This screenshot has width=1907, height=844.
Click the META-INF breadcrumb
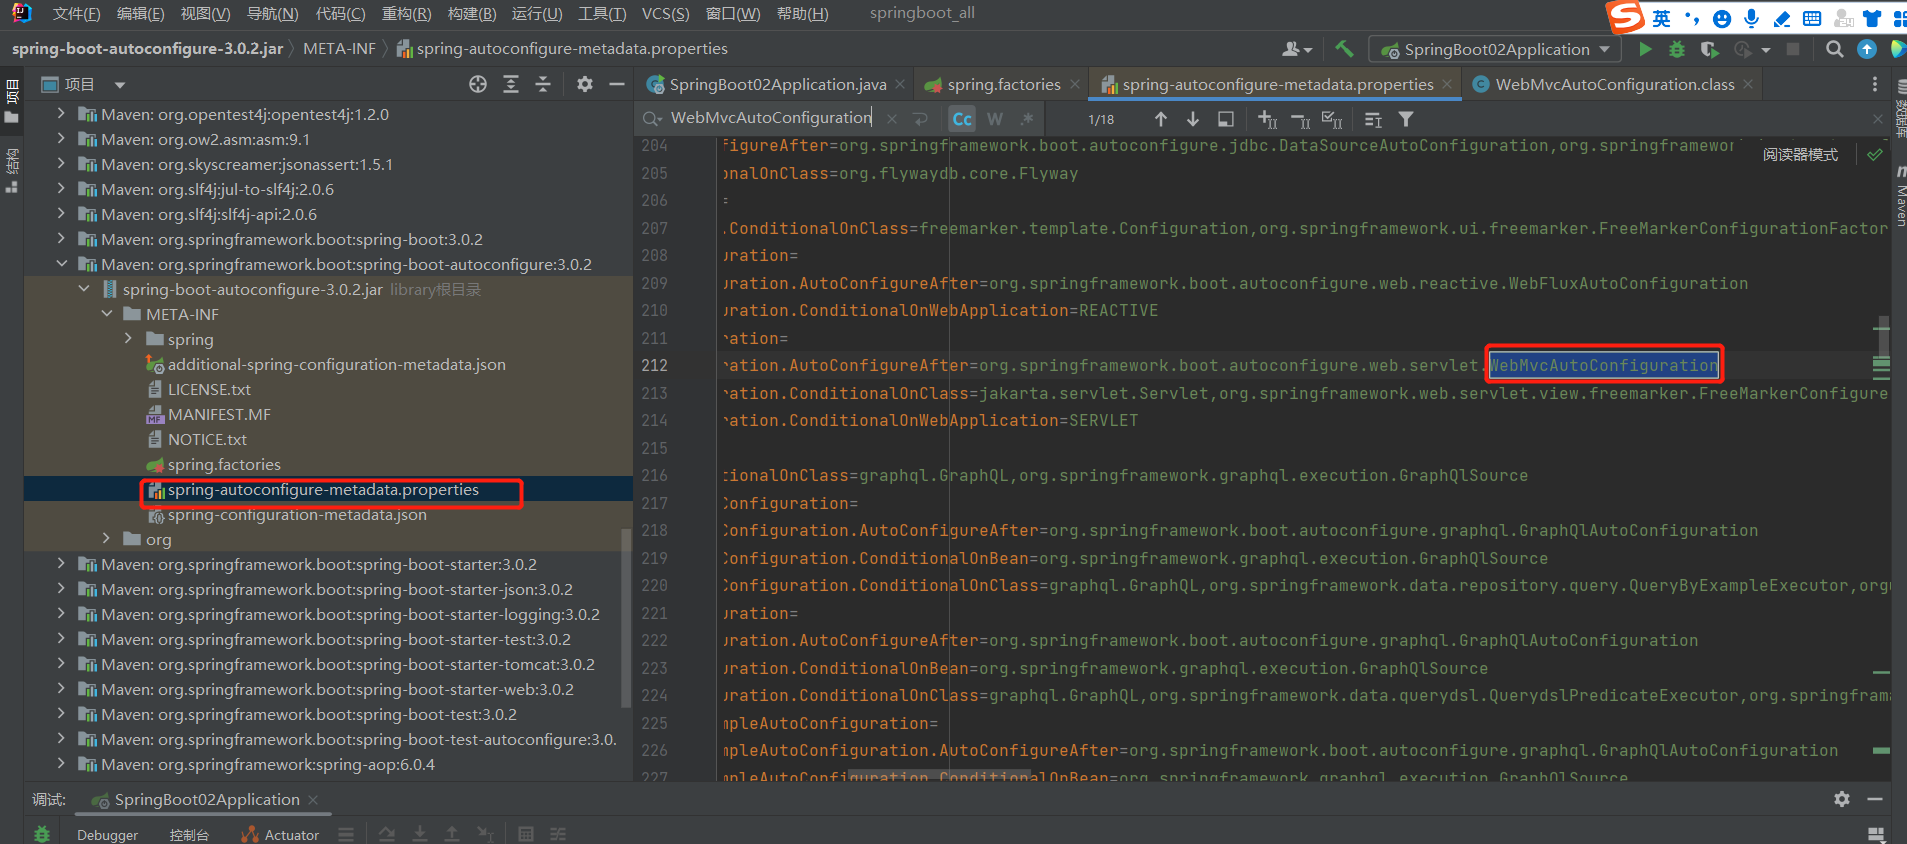(x=339, y=49)
